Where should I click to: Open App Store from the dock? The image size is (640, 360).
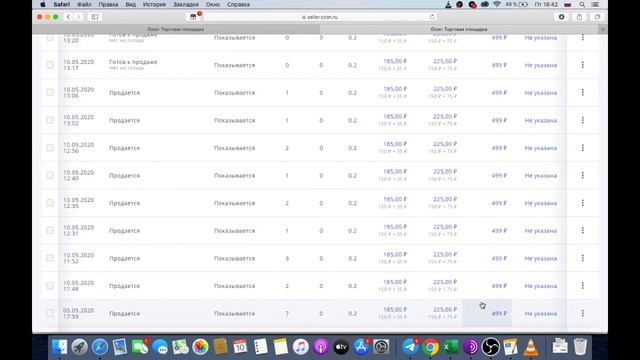361,347
